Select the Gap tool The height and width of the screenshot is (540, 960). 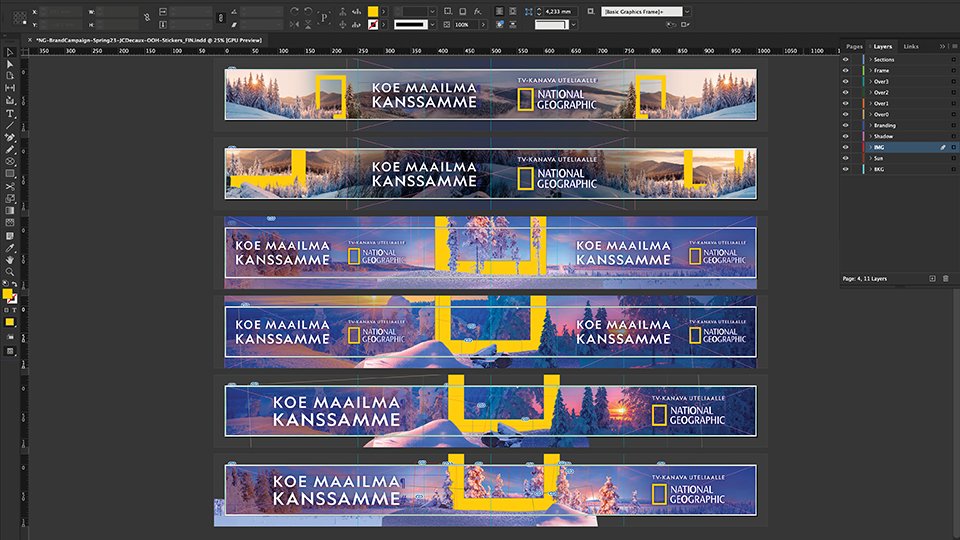coord(10,88)
